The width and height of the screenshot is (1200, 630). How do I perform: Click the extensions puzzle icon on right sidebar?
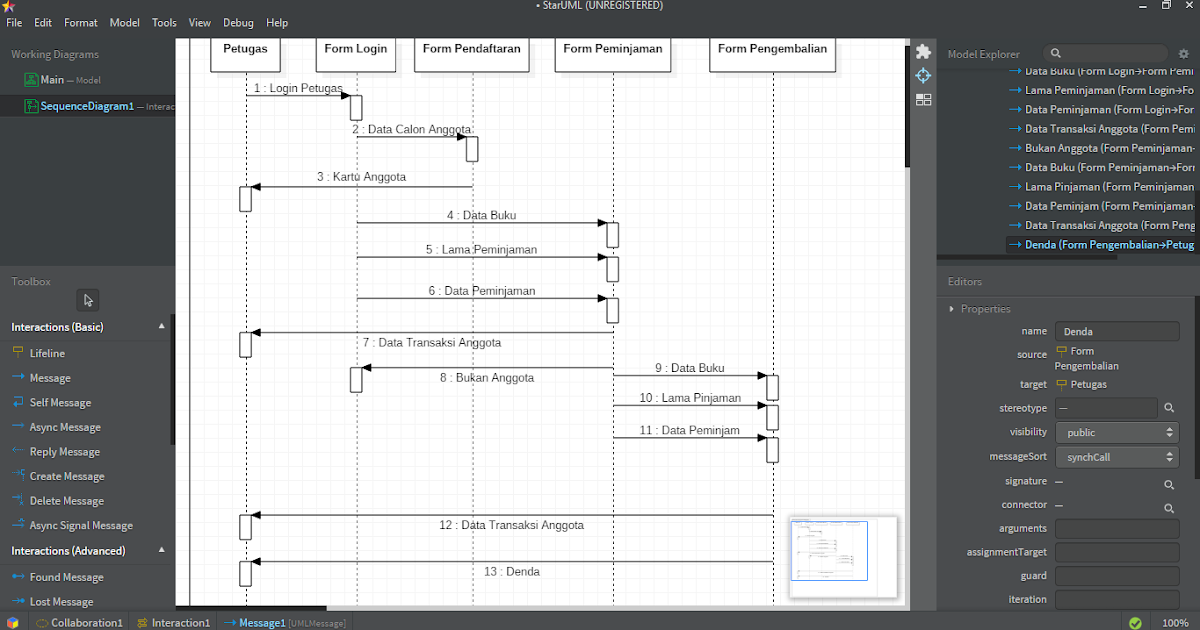923,49
